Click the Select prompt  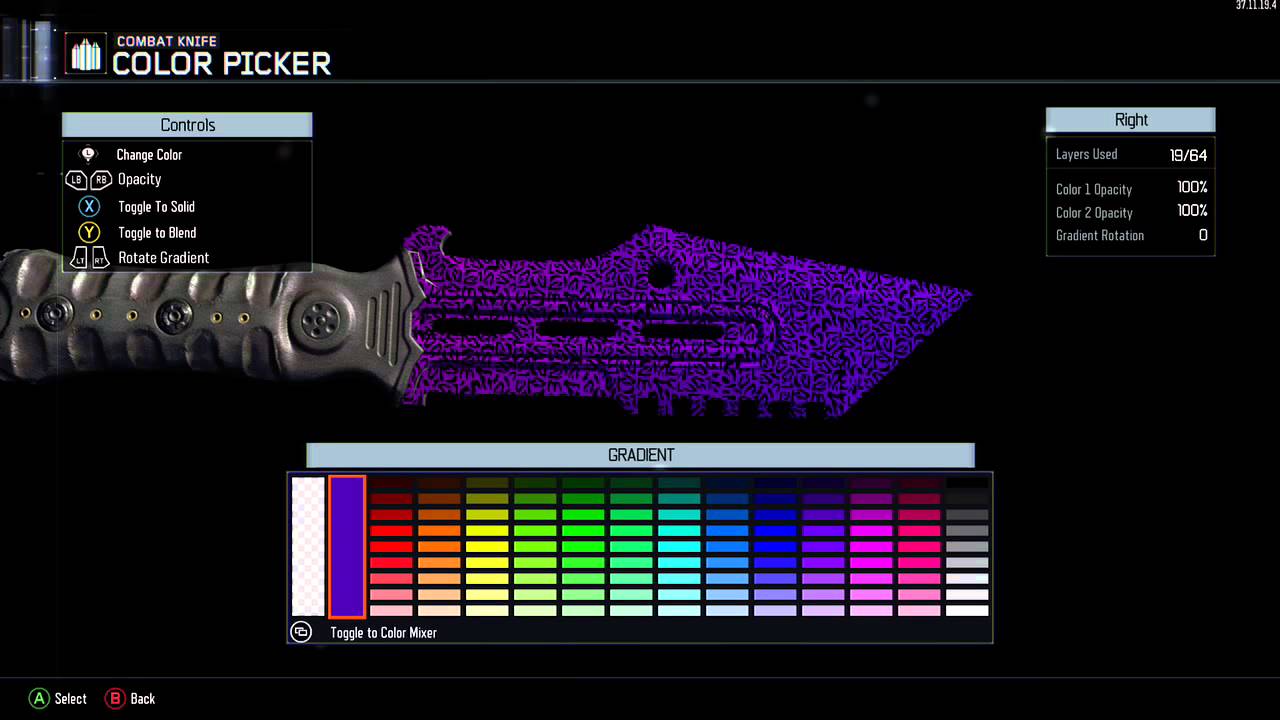[70, 699]
